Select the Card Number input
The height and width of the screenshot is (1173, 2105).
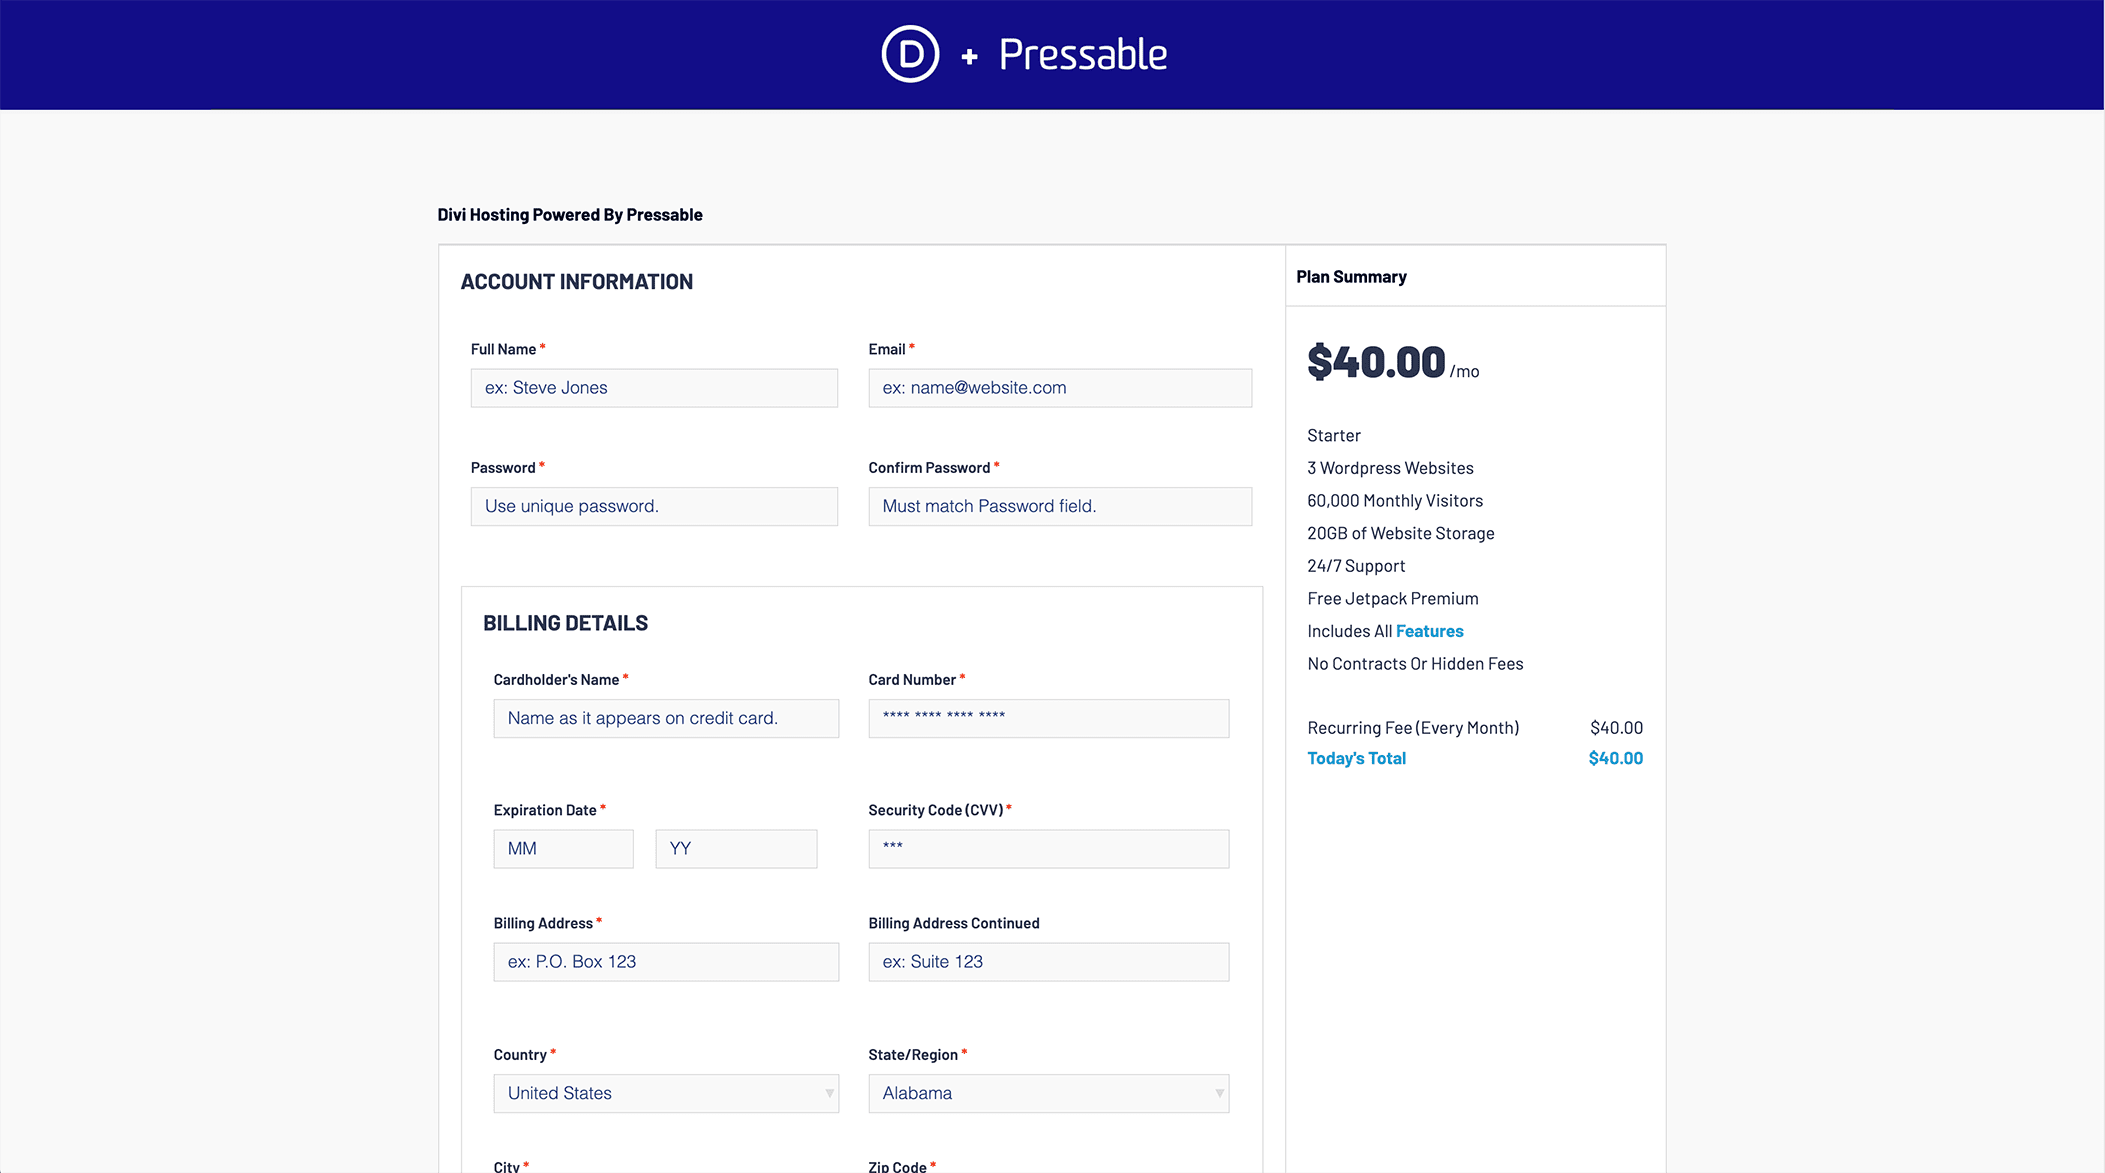point(1048,718)
